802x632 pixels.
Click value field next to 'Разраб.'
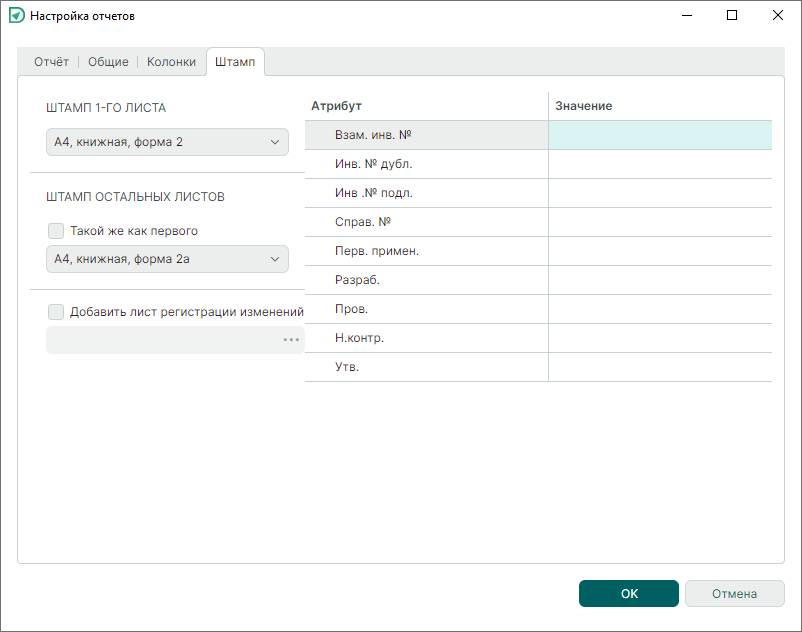[659, 280]
